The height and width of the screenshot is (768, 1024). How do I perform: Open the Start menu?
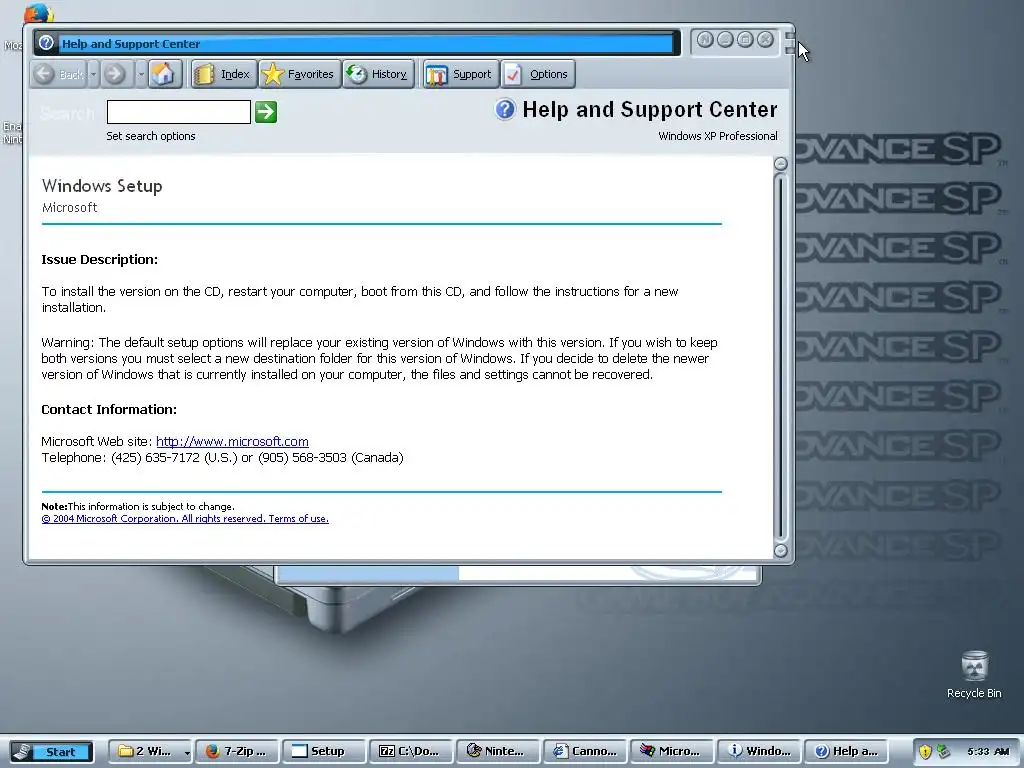[52, 752]
